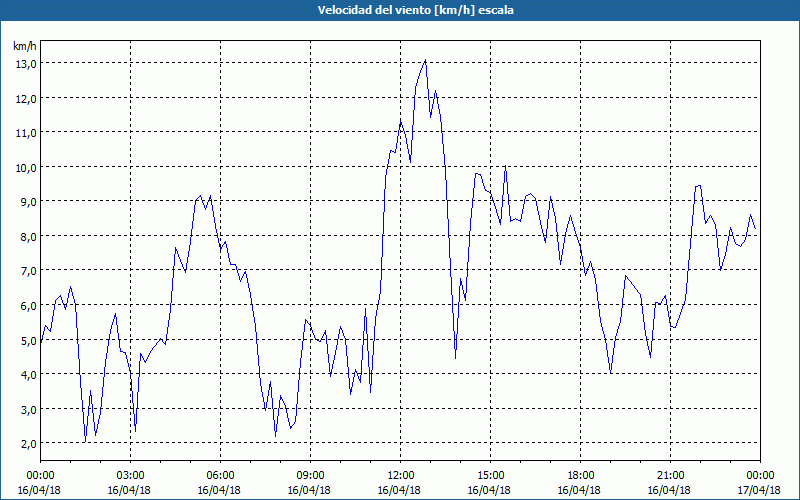Screen dimensions: 800x500
Task: Click the 09:00 time axis label
Action: [x=310, y=476]
